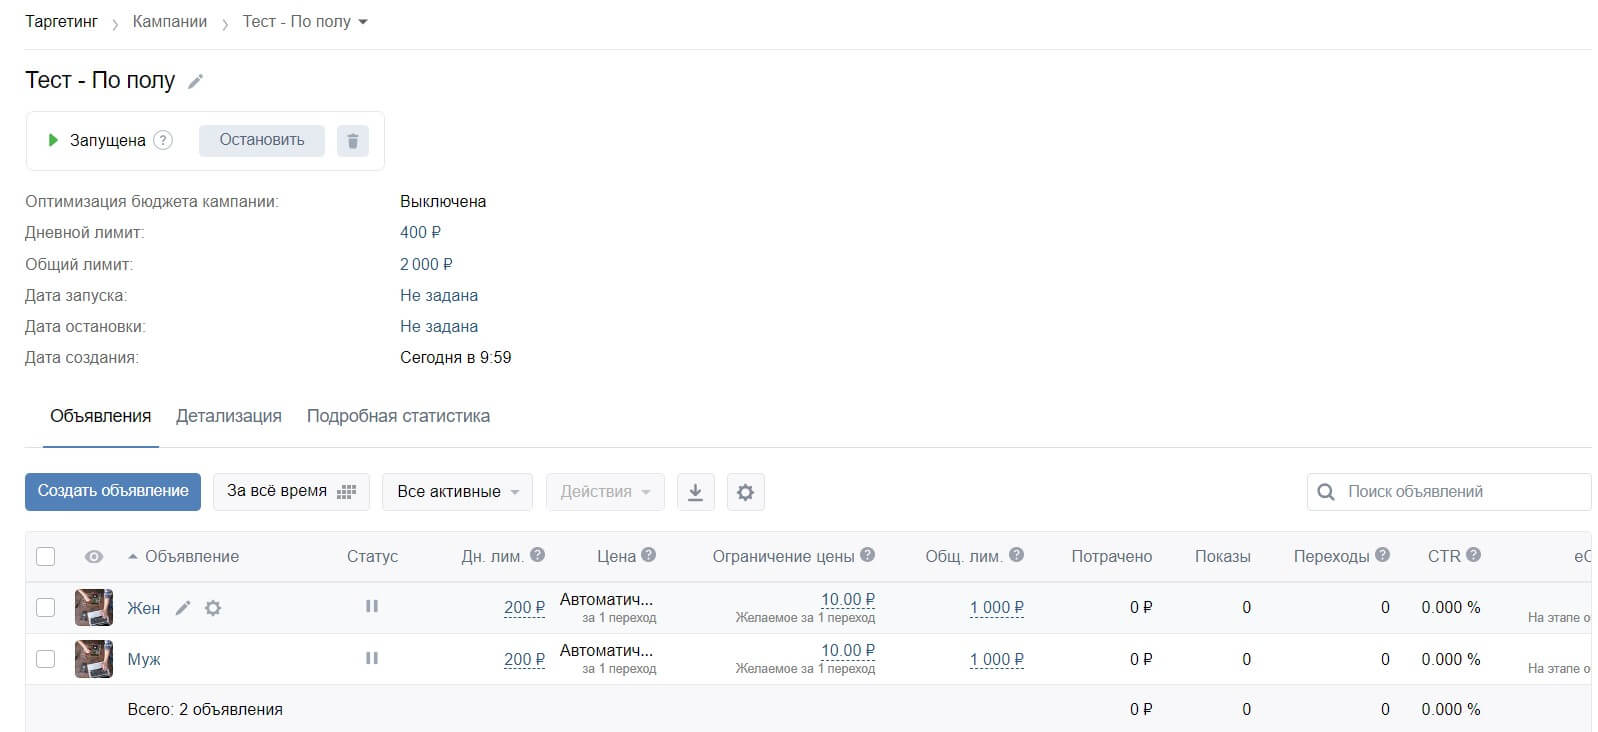Switch to the Детализация tab

click(x=229, y=416)
